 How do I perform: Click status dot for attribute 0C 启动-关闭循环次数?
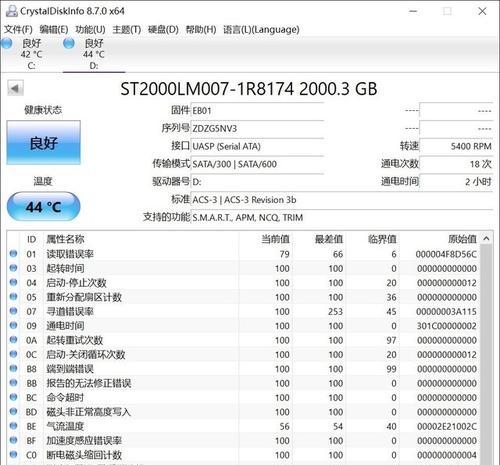(13, 354)
